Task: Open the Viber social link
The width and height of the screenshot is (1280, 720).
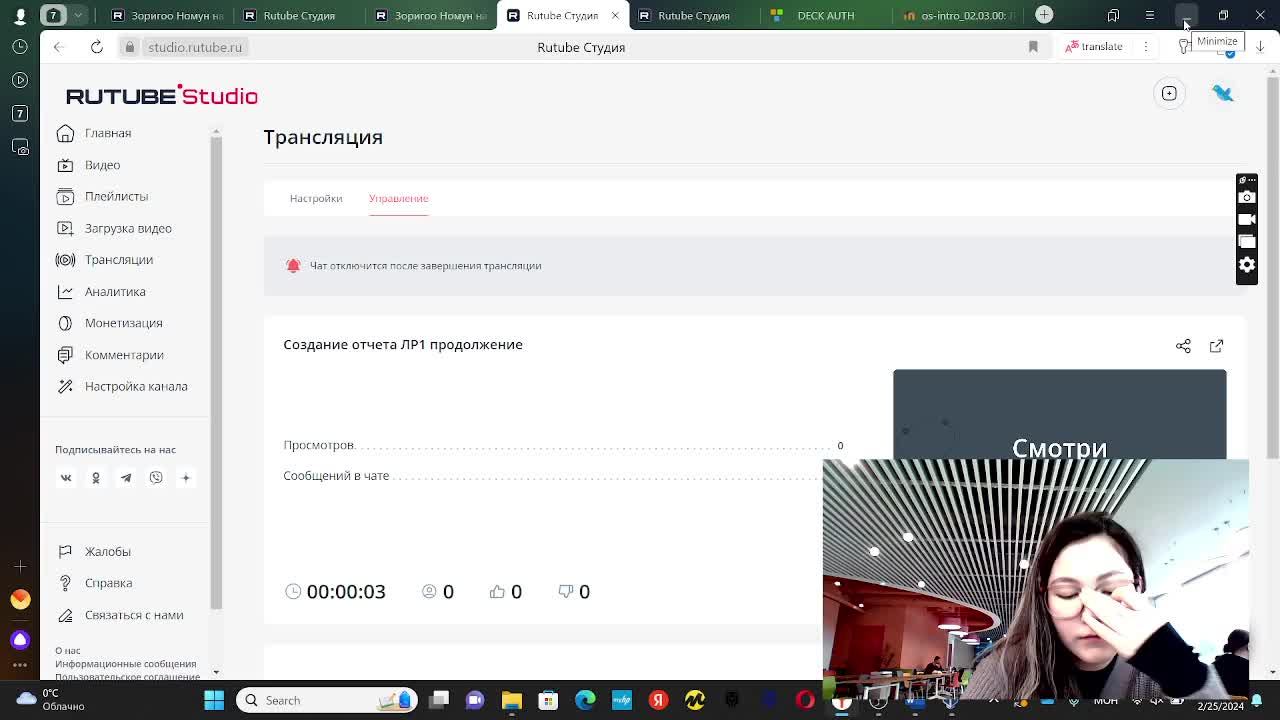Action: click(156, 478)
